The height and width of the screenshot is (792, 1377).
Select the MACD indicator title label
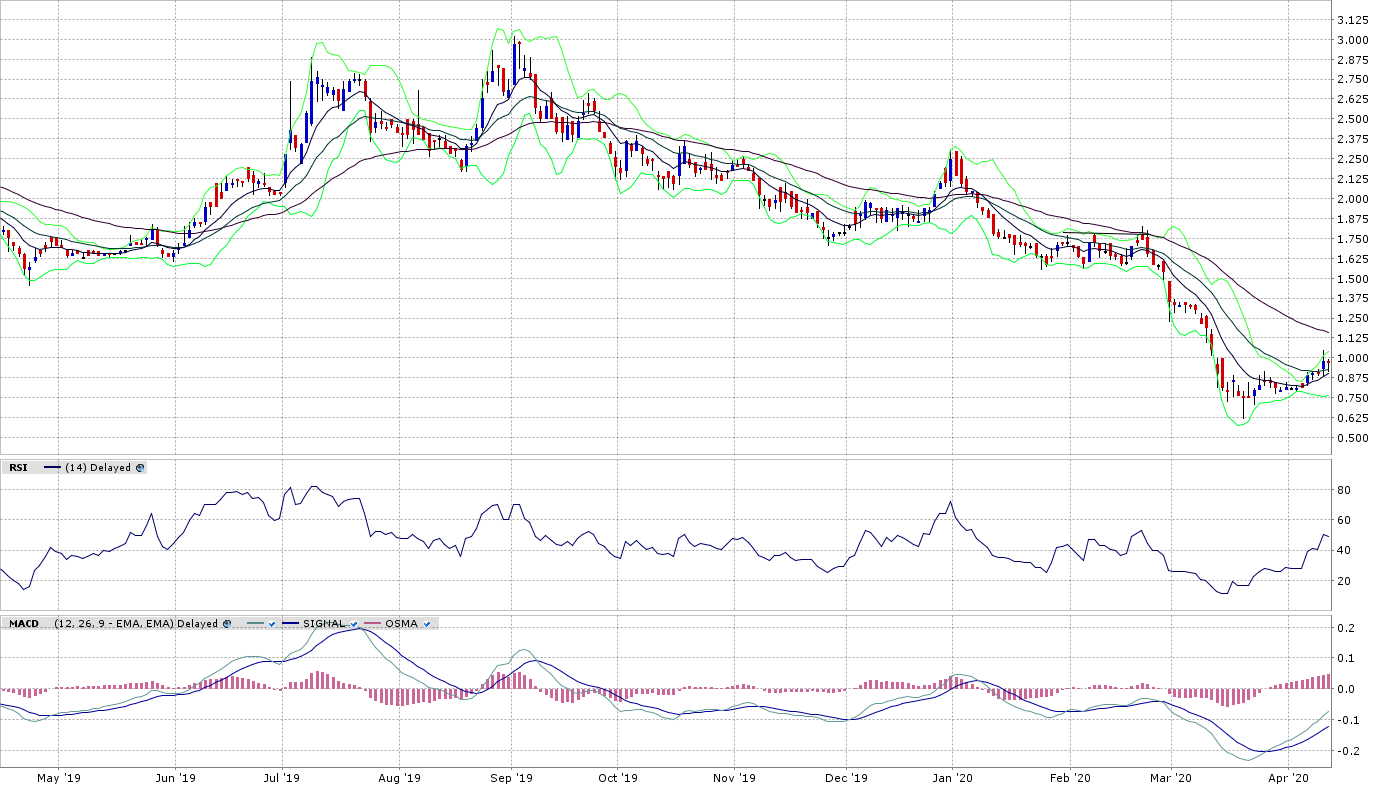point(23,623)
